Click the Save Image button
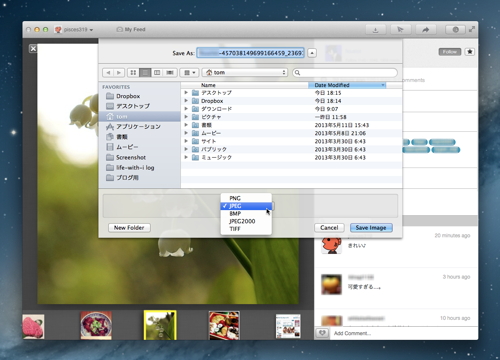The image size is (500, 360). 371,228
